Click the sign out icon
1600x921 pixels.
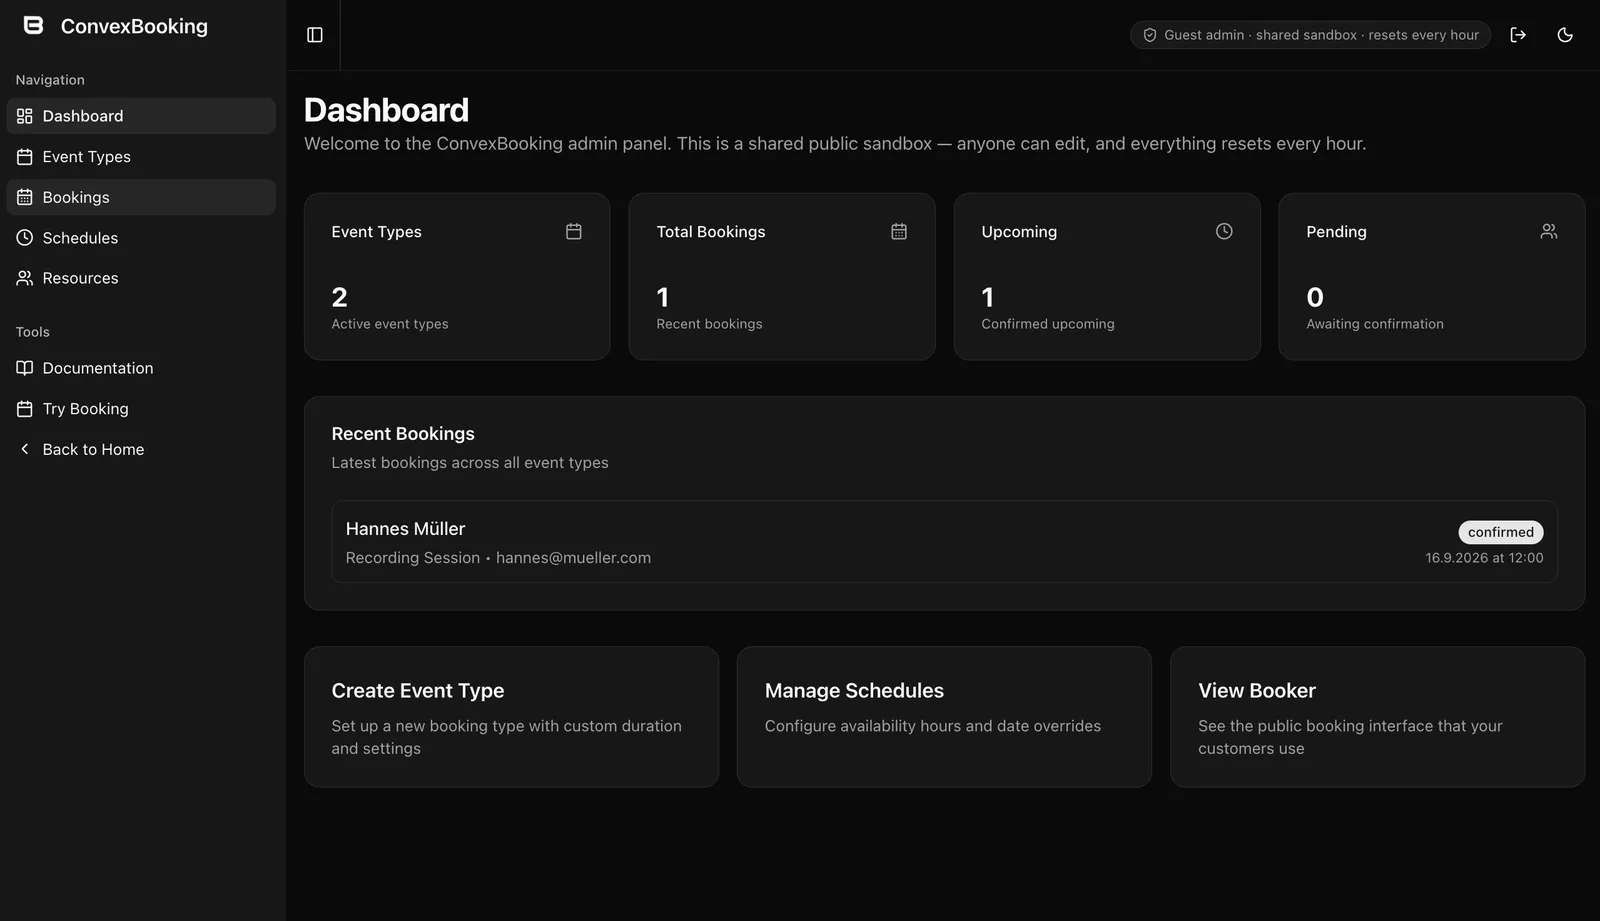coord(1518,35)
